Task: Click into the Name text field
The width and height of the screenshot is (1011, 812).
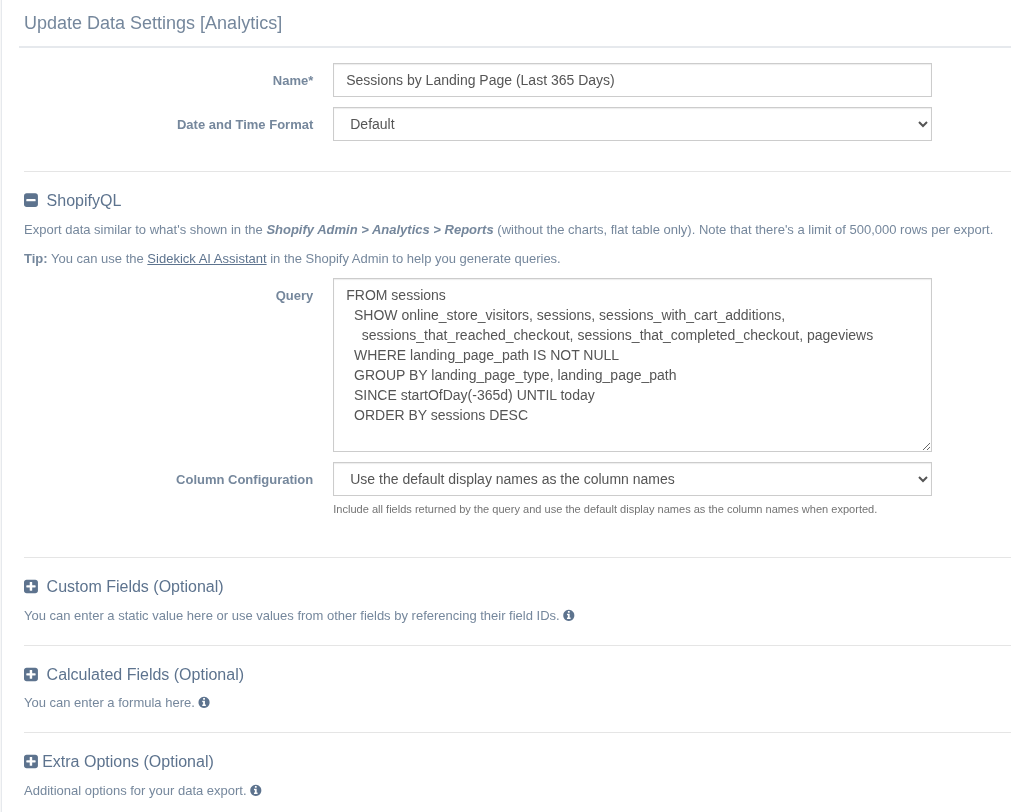Action: [632, 80]
